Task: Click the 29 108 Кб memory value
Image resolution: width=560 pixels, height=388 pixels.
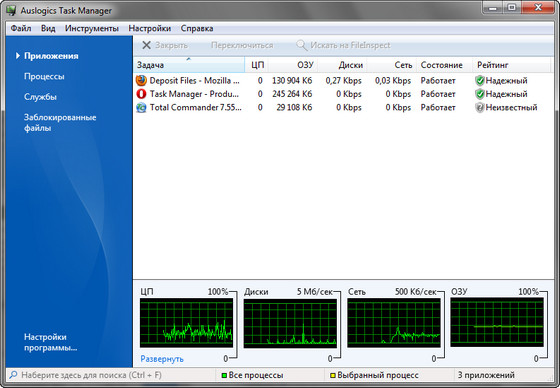Action: click(x=294, y=108)
